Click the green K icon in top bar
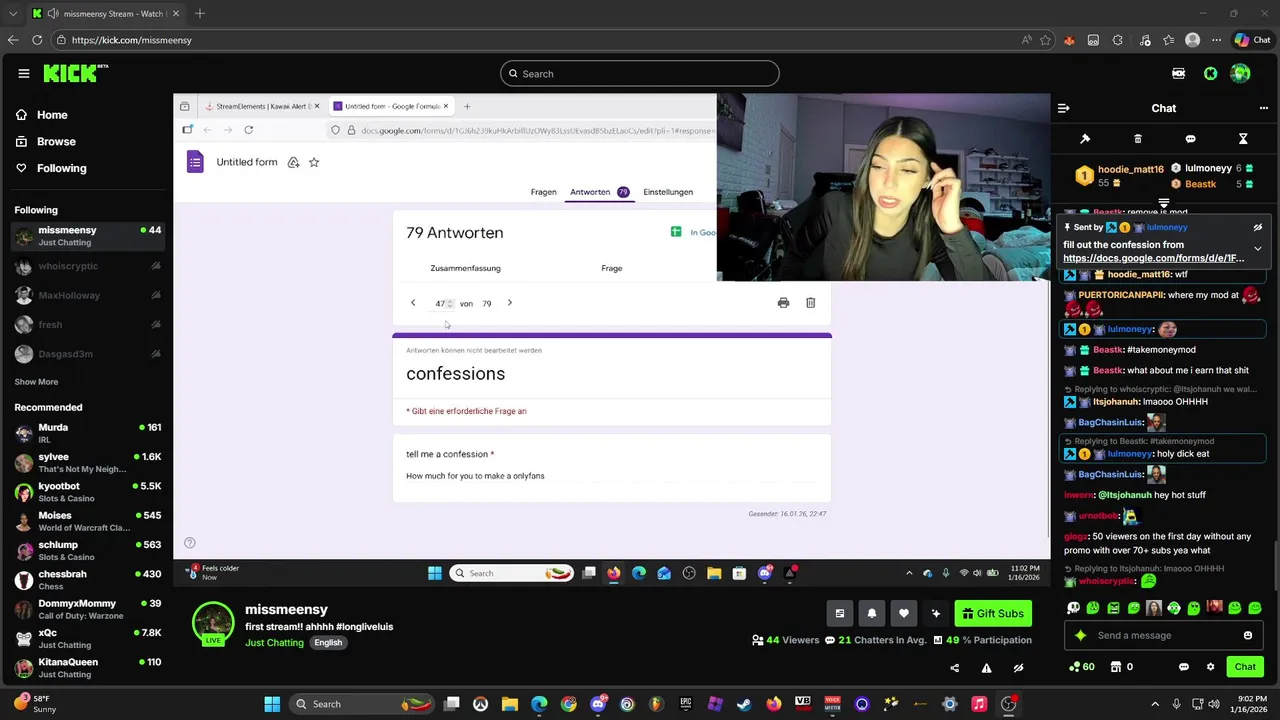This screenshot has width=1280, height=720. coord(1210,73)
